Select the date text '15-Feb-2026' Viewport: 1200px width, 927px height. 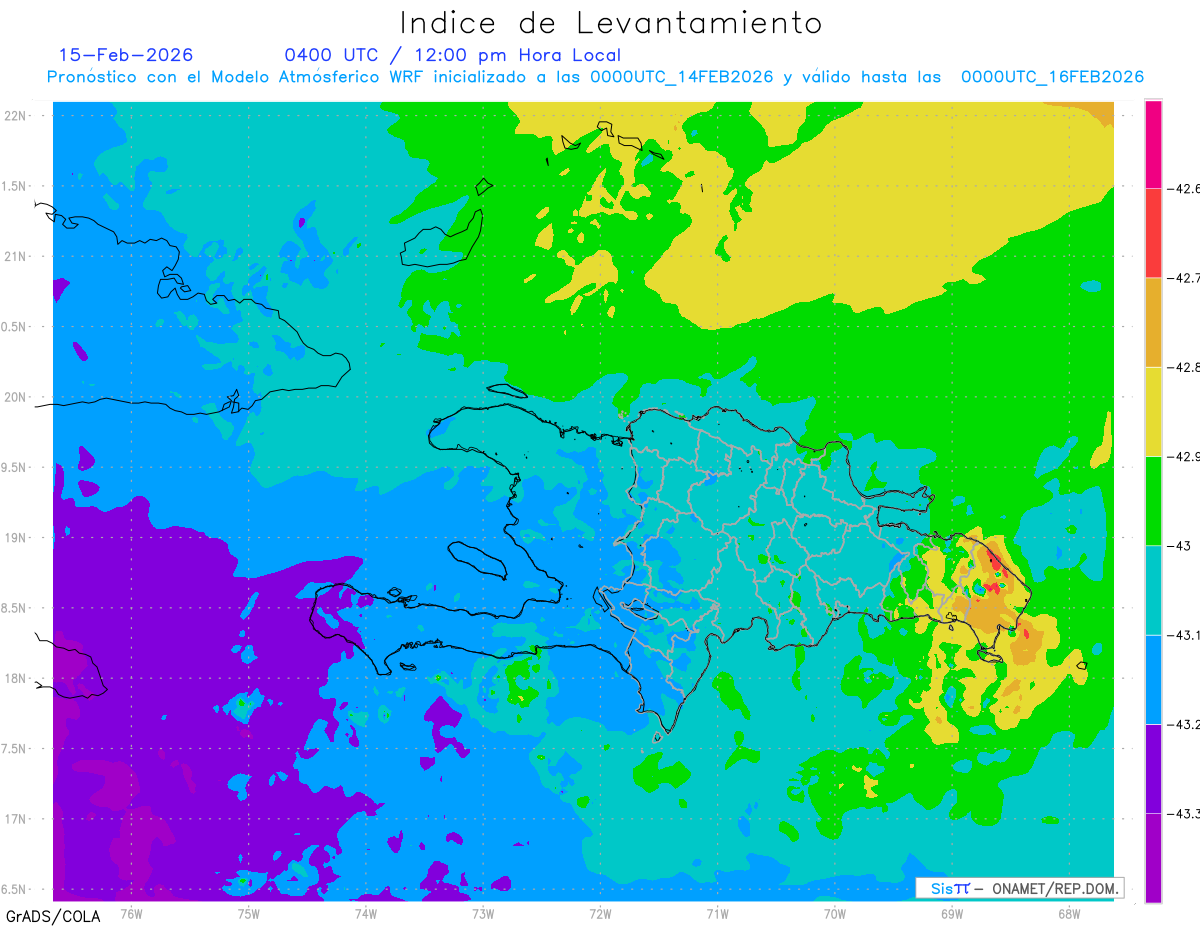click(126, 55)
